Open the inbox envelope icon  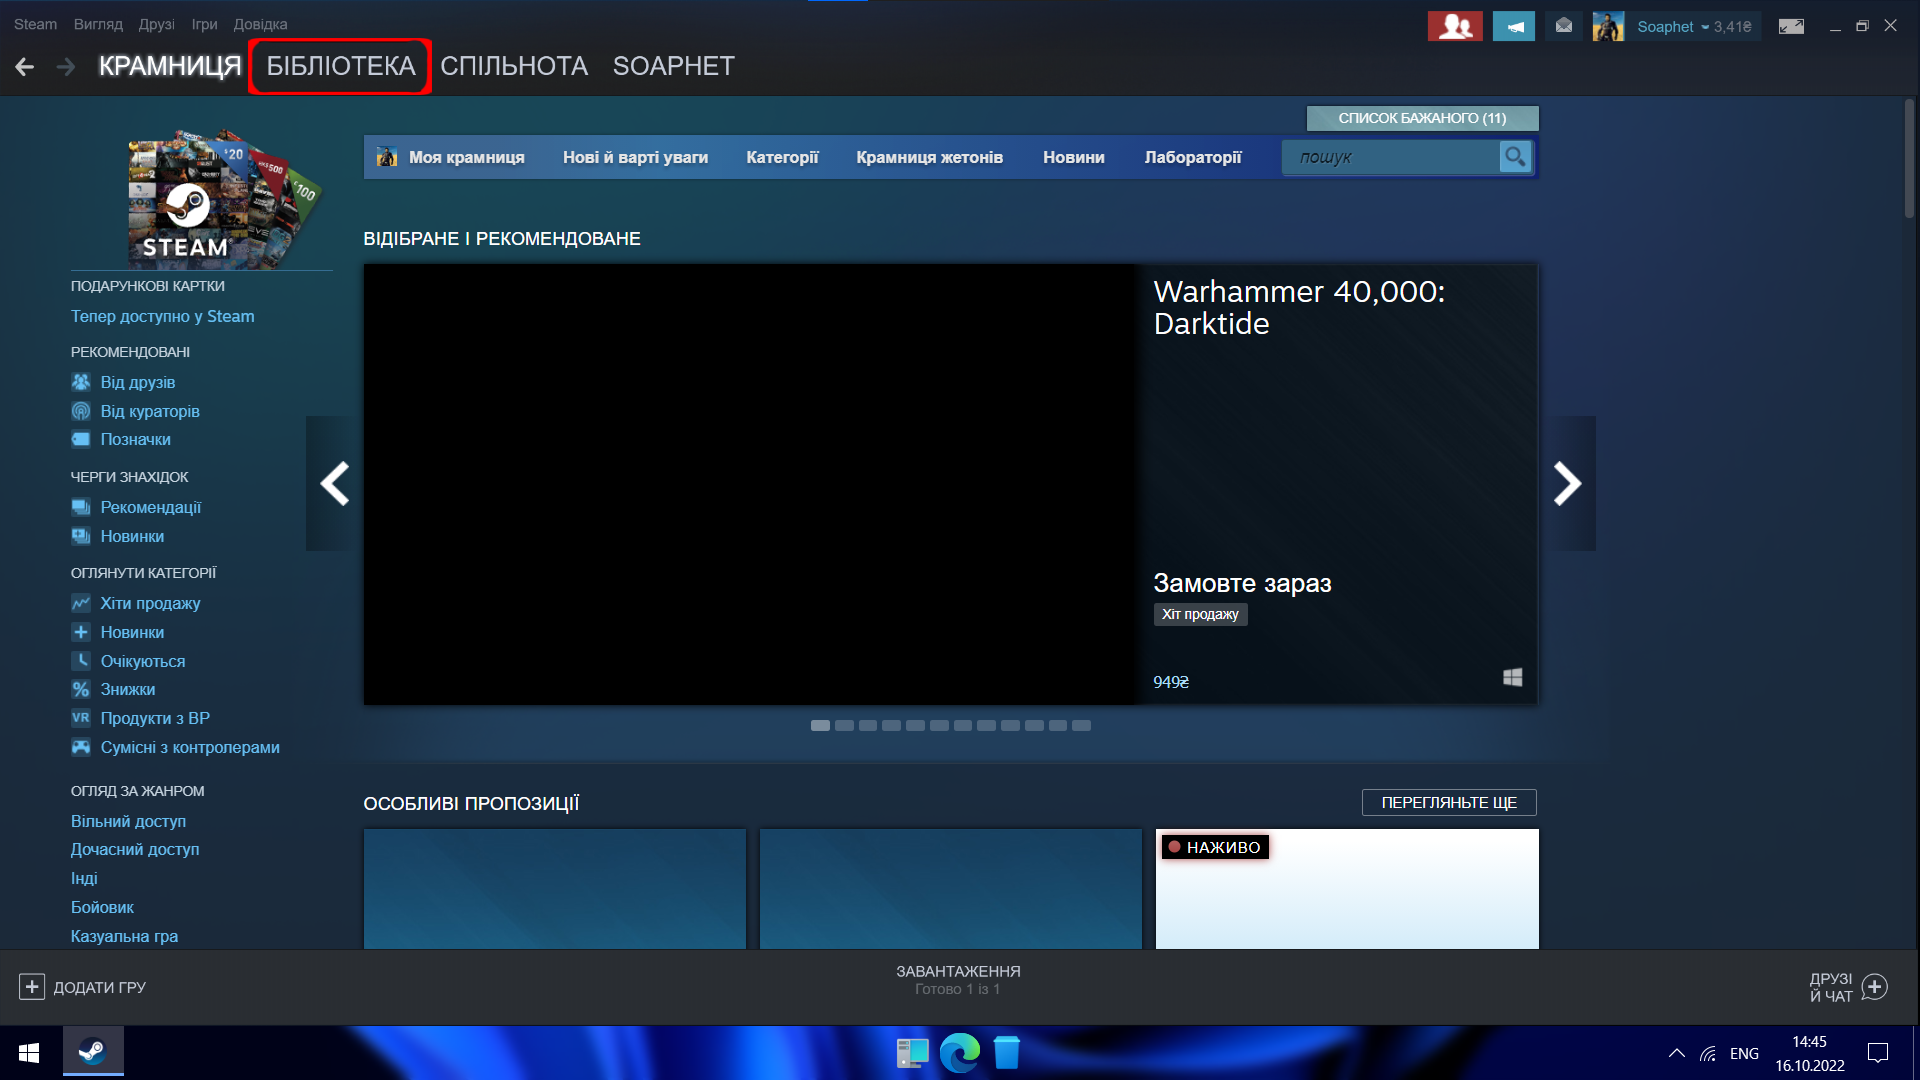(x=1564, y=27)
